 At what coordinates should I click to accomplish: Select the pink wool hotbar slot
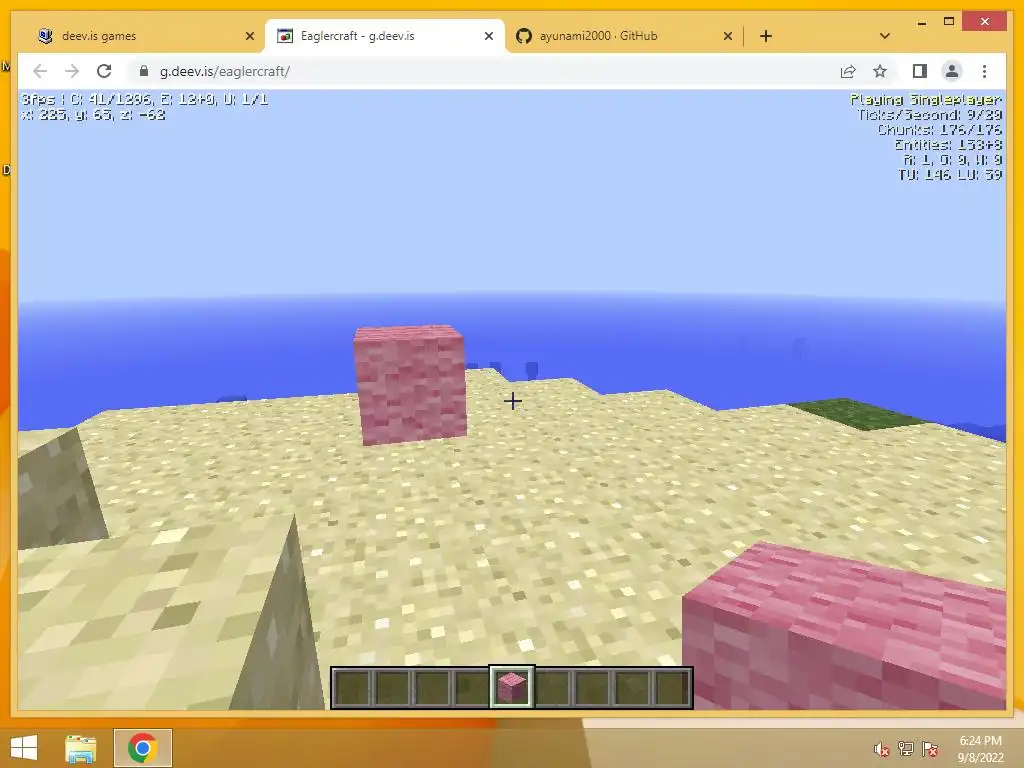(512, 687)
